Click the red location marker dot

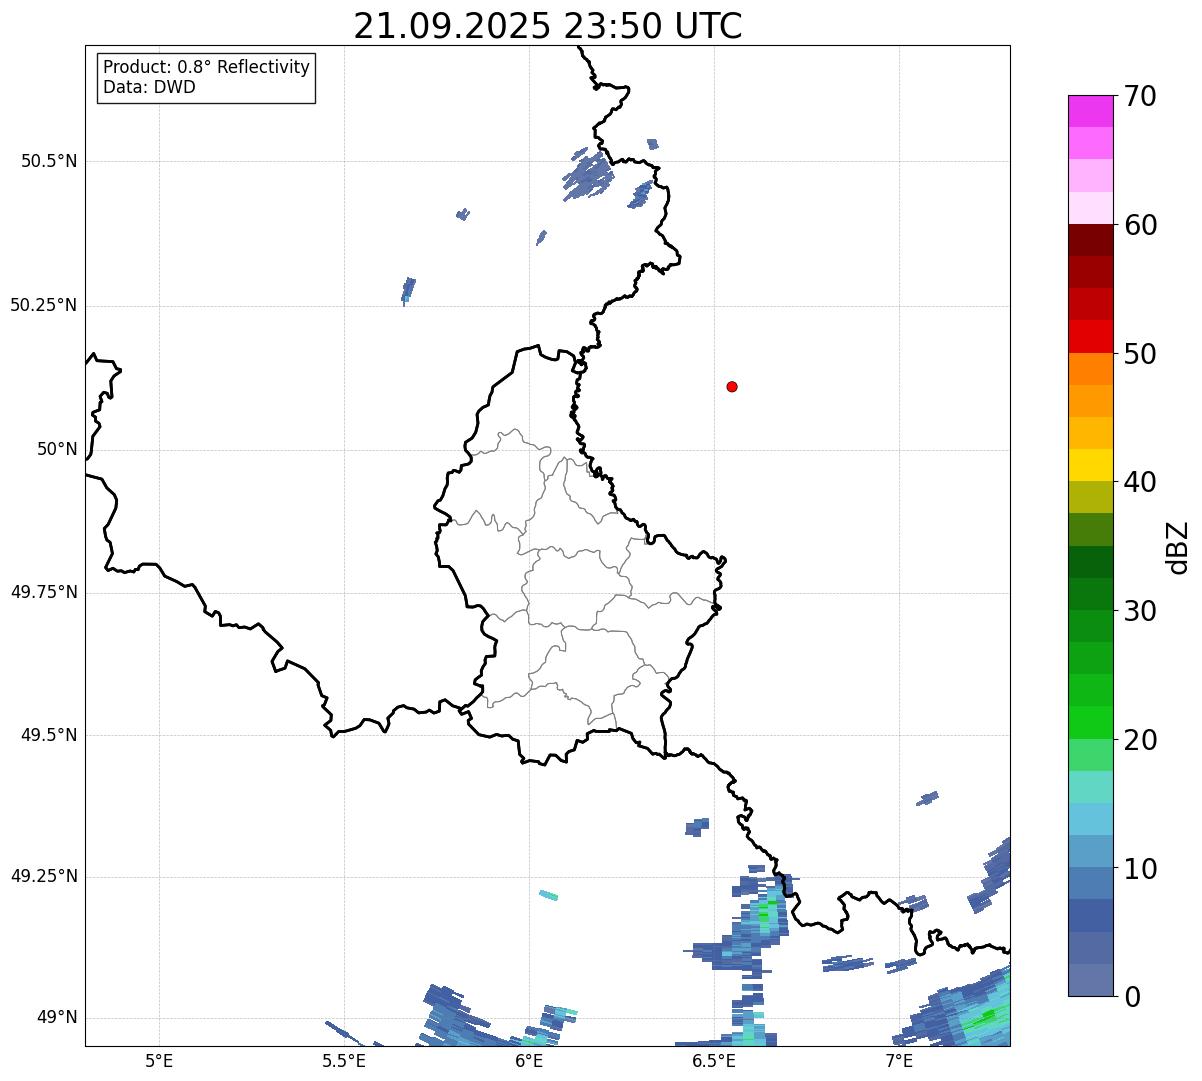pyautogui.click(x=732, y=387)
